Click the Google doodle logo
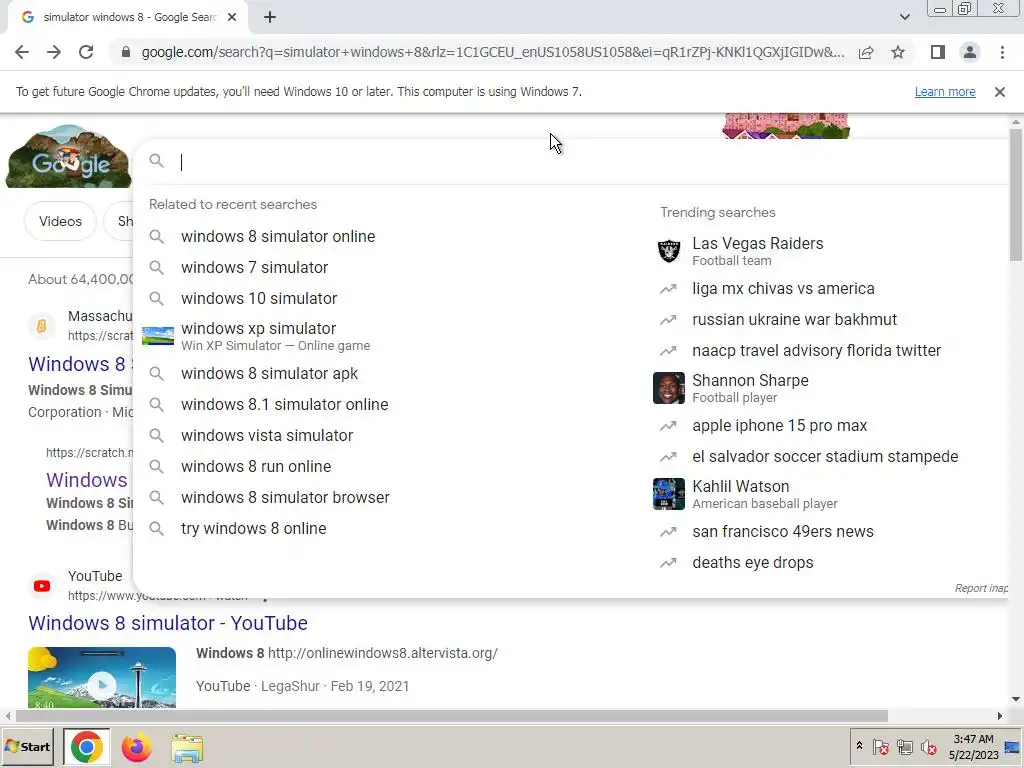 point(68,156)
